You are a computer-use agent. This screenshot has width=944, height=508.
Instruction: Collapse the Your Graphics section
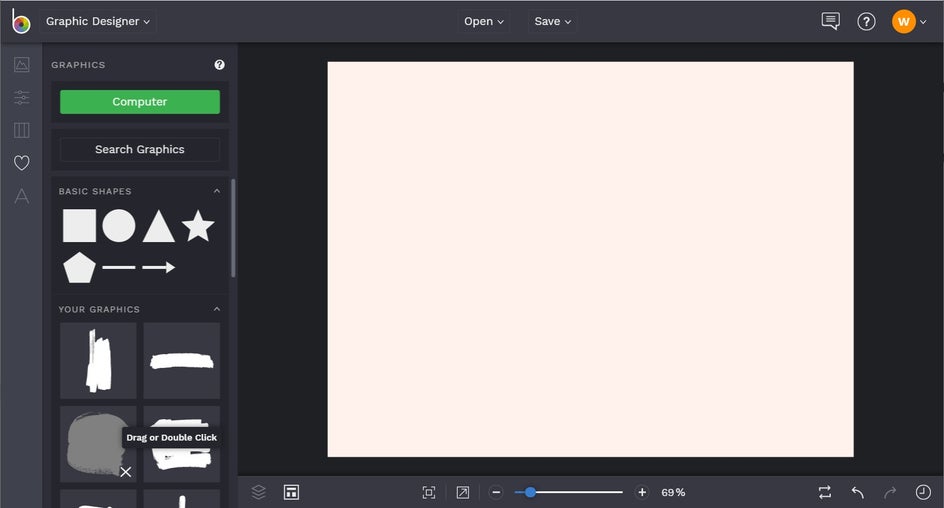pyautogui.click(x=217, y=309)
